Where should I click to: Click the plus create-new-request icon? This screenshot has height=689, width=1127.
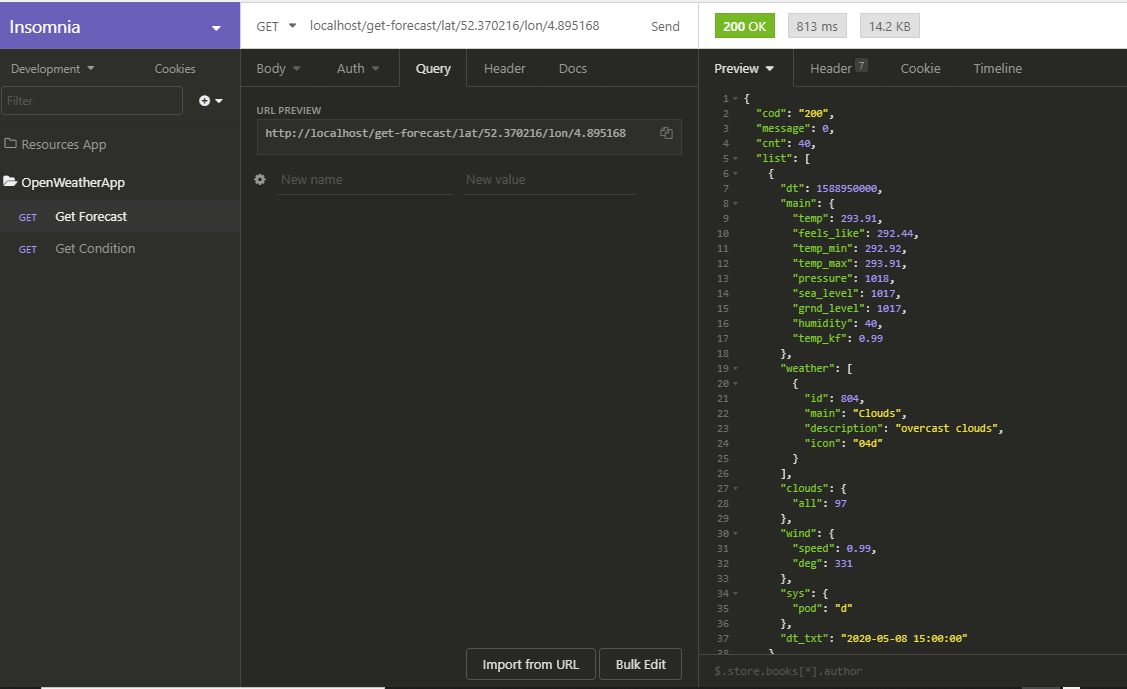(205, 101)
